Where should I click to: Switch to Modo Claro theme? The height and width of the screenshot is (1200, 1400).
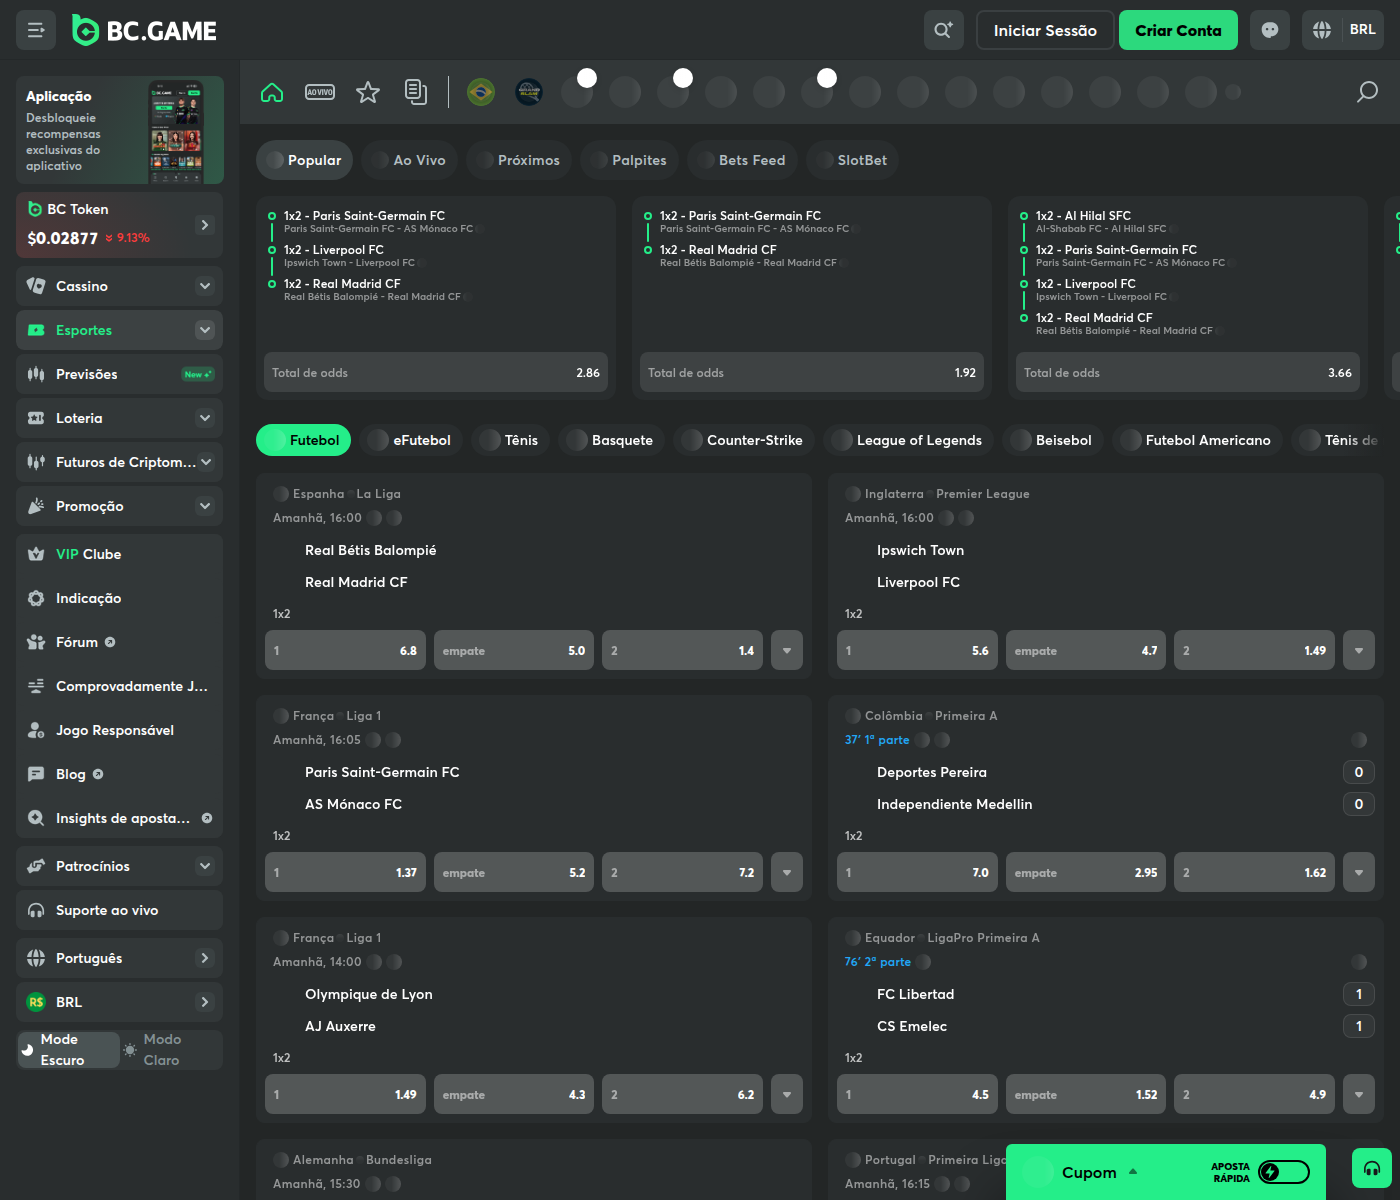tap(171, 1050)
